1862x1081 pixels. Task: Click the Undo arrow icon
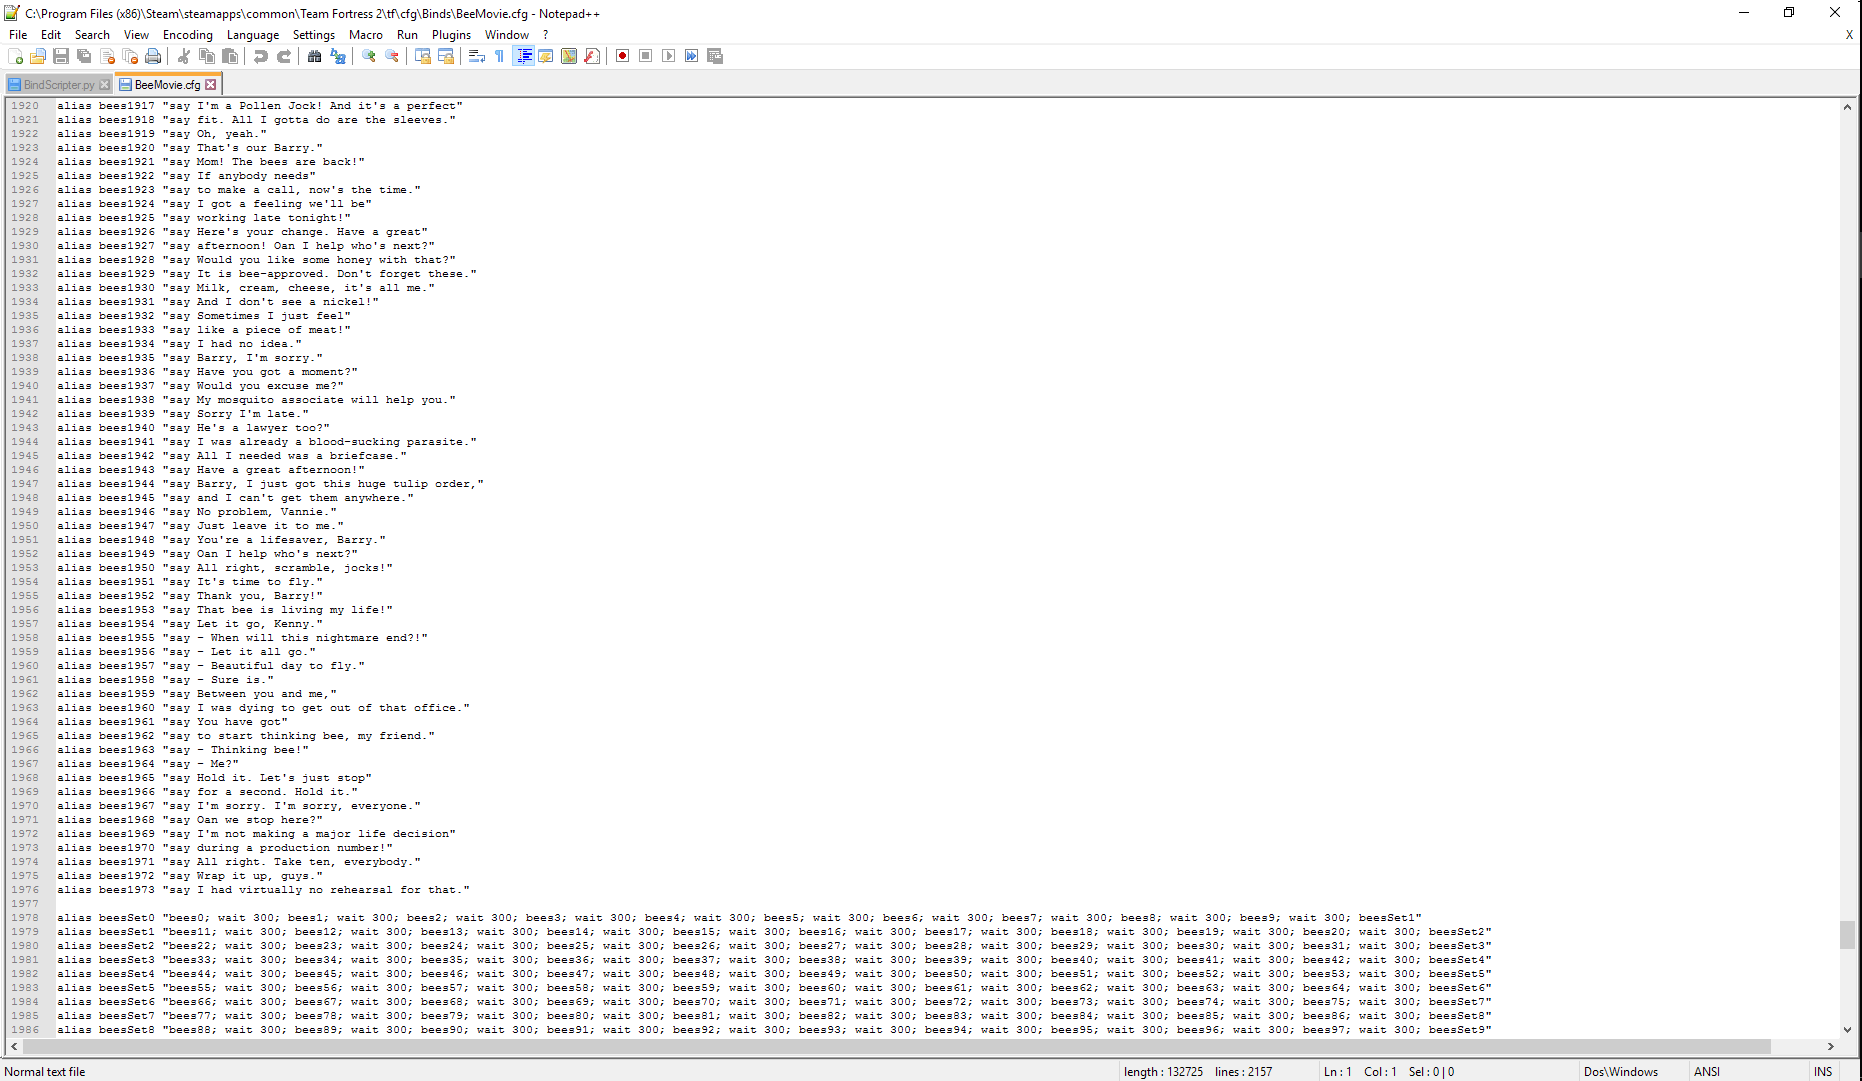pos(261,56)
